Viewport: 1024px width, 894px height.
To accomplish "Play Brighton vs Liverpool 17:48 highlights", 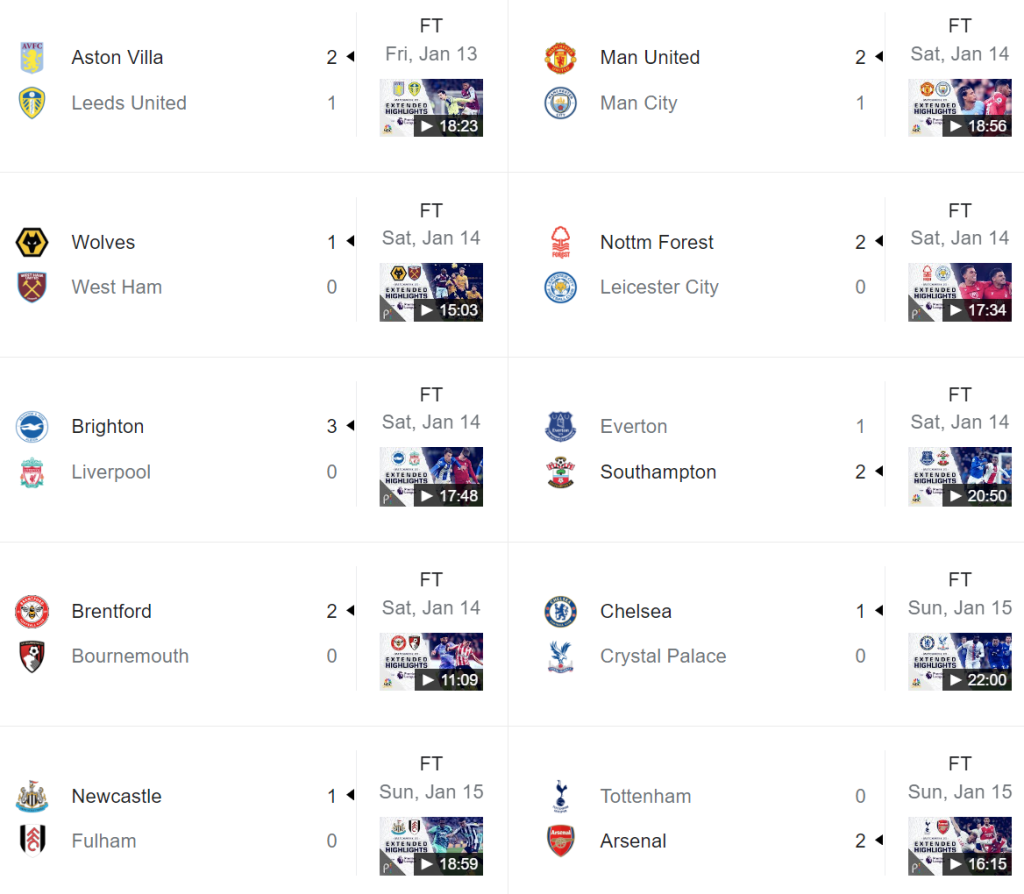I will click(431, 477).
